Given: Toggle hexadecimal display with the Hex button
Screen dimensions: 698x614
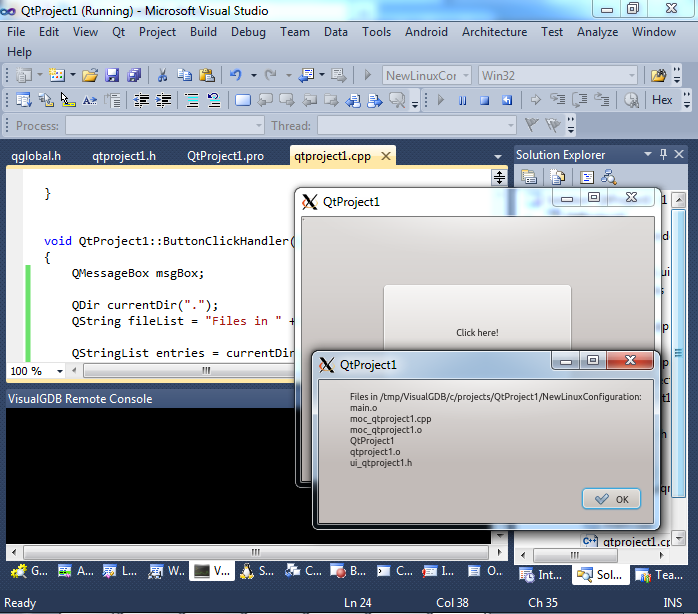Looking at the screenshot, I should (x=662, y=100).
